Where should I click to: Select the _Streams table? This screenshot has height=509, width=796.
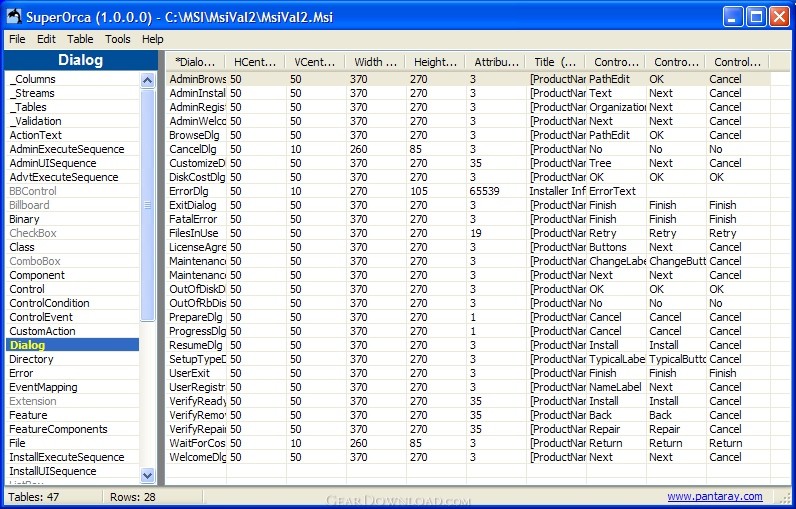pyautogui.click(x=72, y=93)
